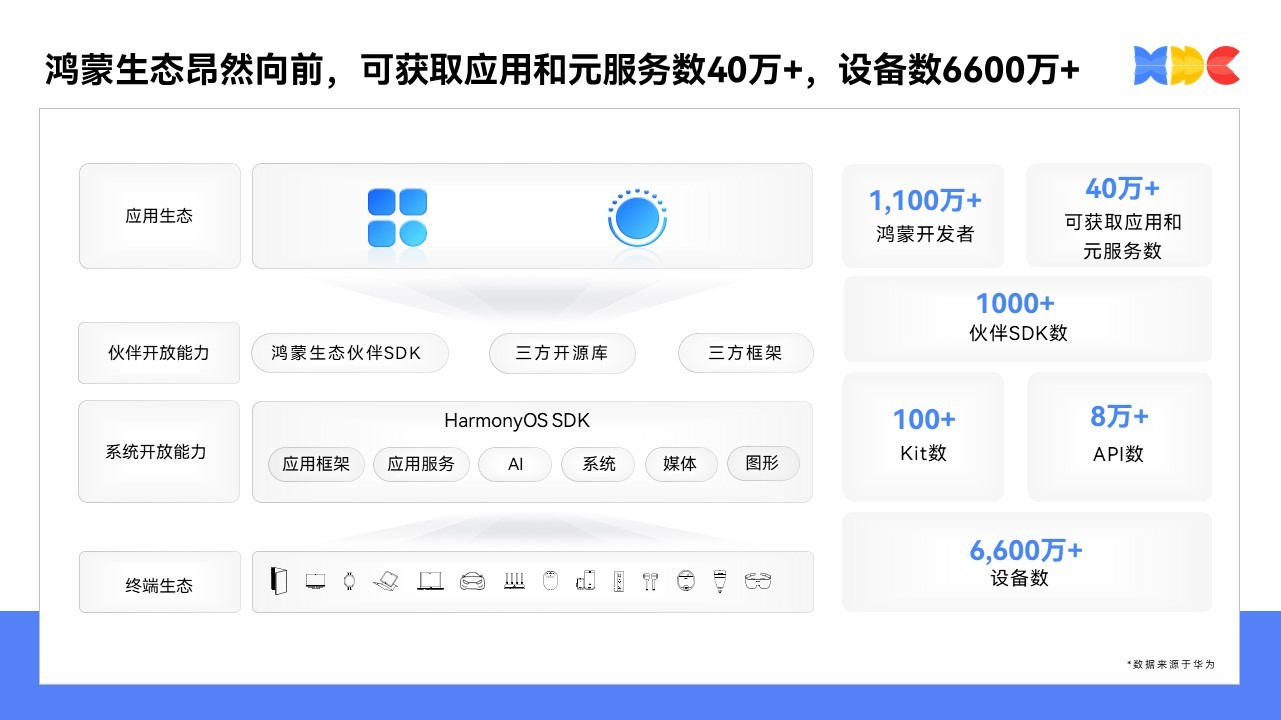This screenshot has width=1281, height=720.
Task: Click the 可获取应用和元服务数 card caption
Action: (x=1122, y=237)
